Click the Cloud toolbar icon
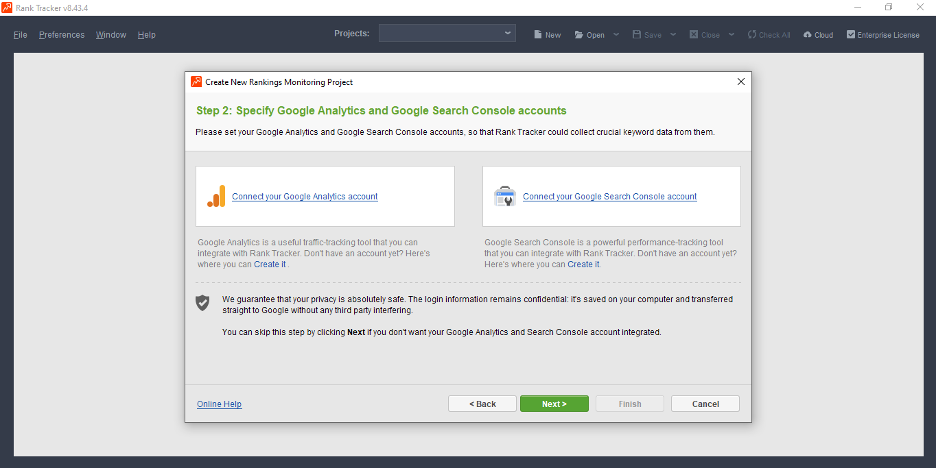Screen dimensions: 936x468 [808, 35]
